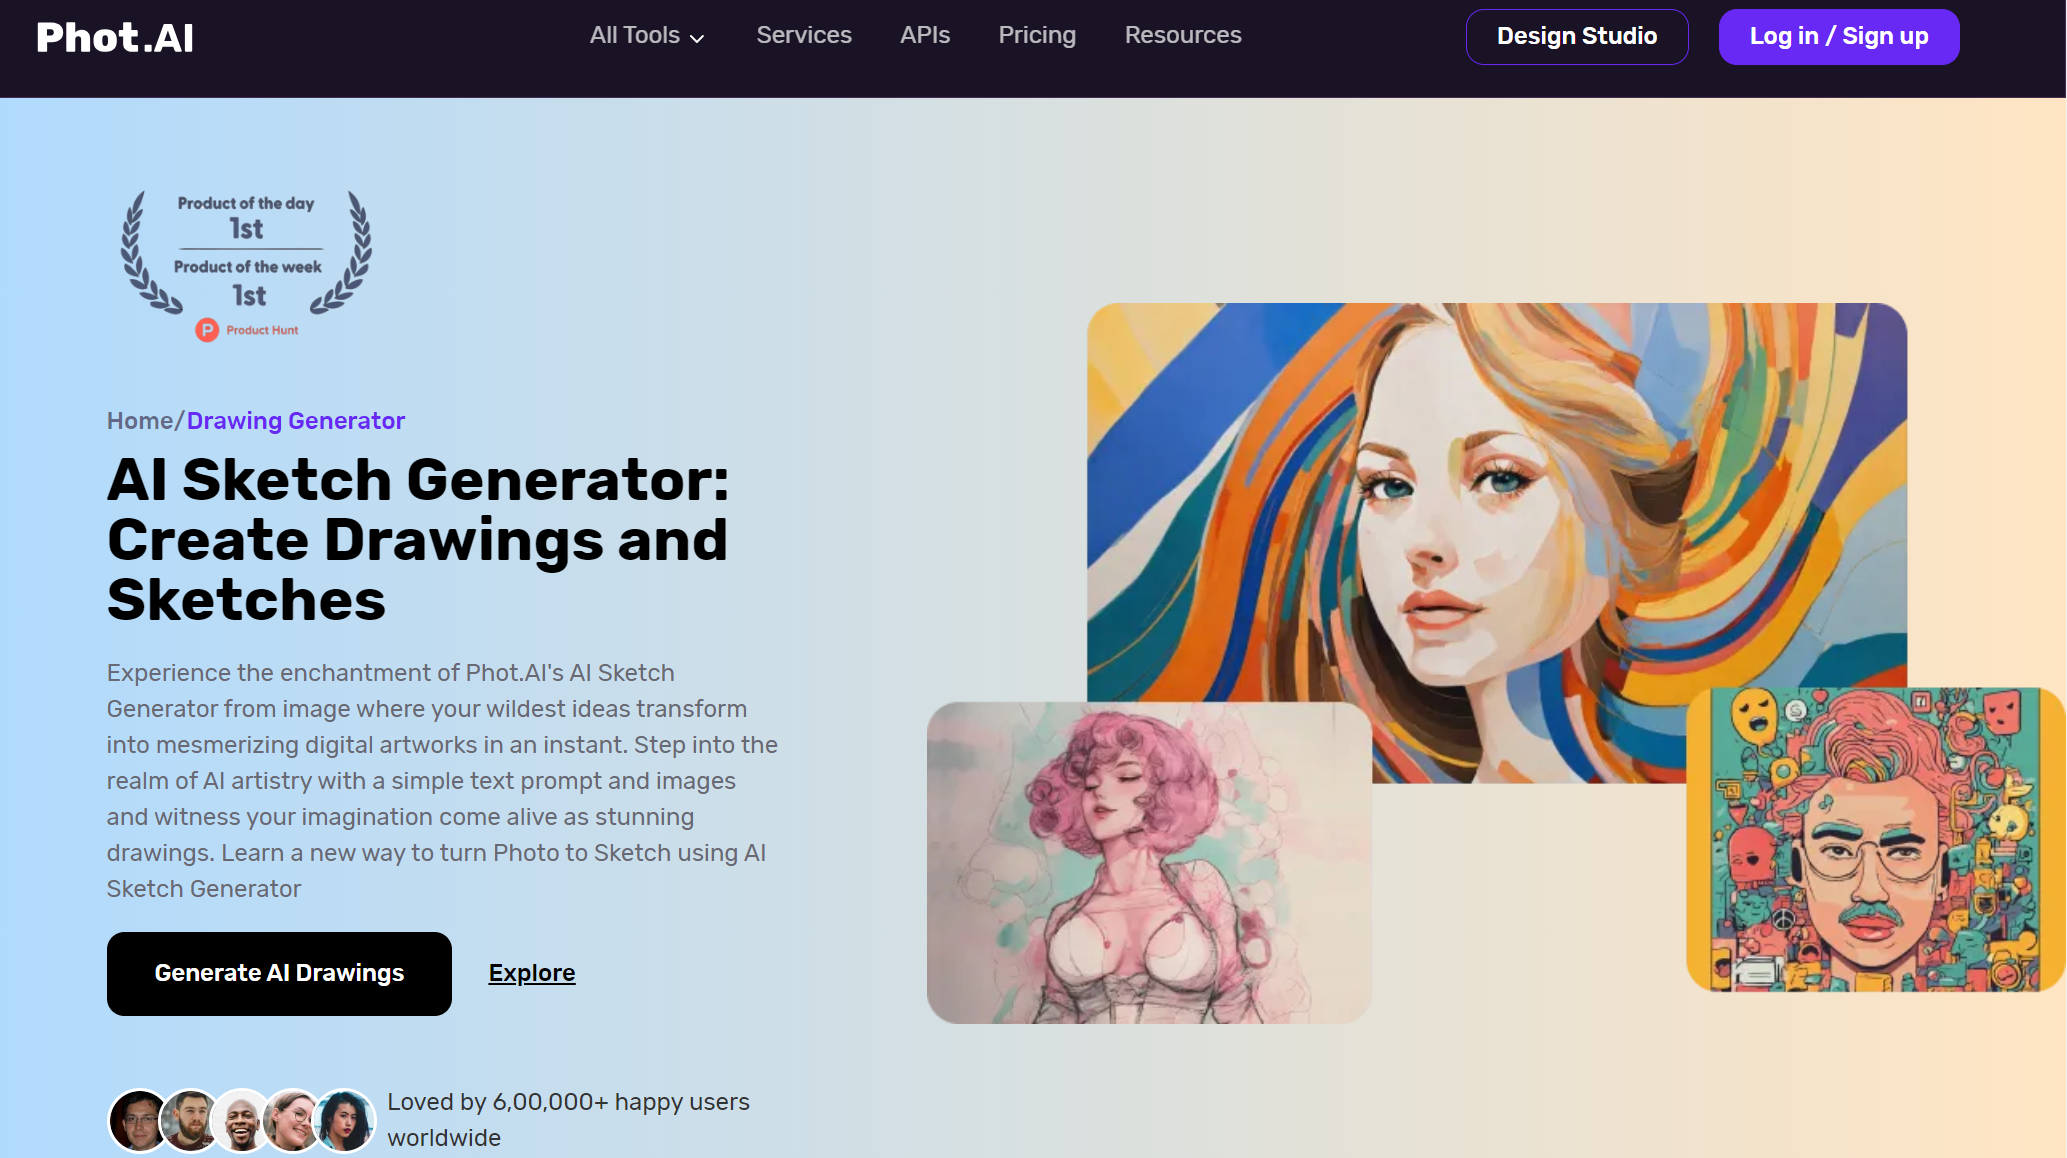Click the Explore link
Image resolution: width=2067 pixels, height=1158 pixels.
point(531,972)
